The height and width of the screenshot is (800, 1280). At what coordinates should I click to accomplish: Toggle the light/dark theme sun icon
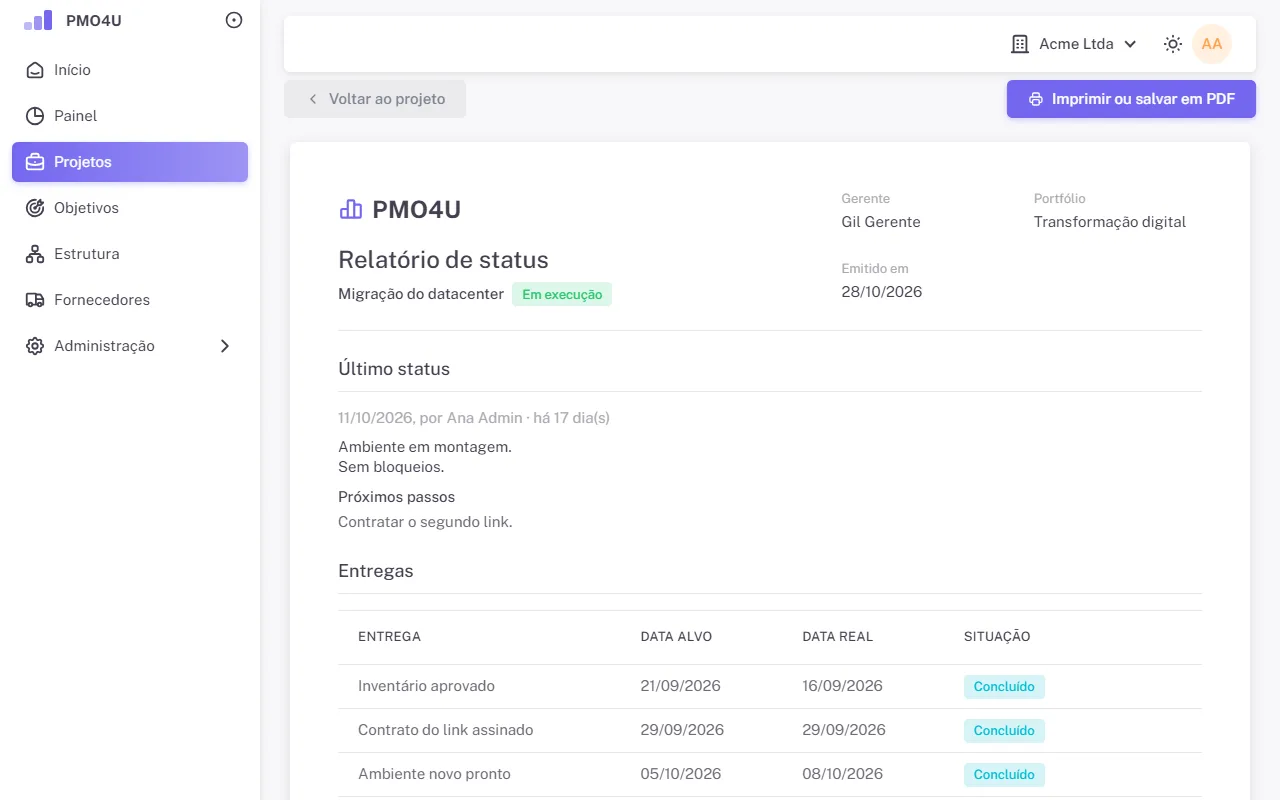tap(1173, 44)
